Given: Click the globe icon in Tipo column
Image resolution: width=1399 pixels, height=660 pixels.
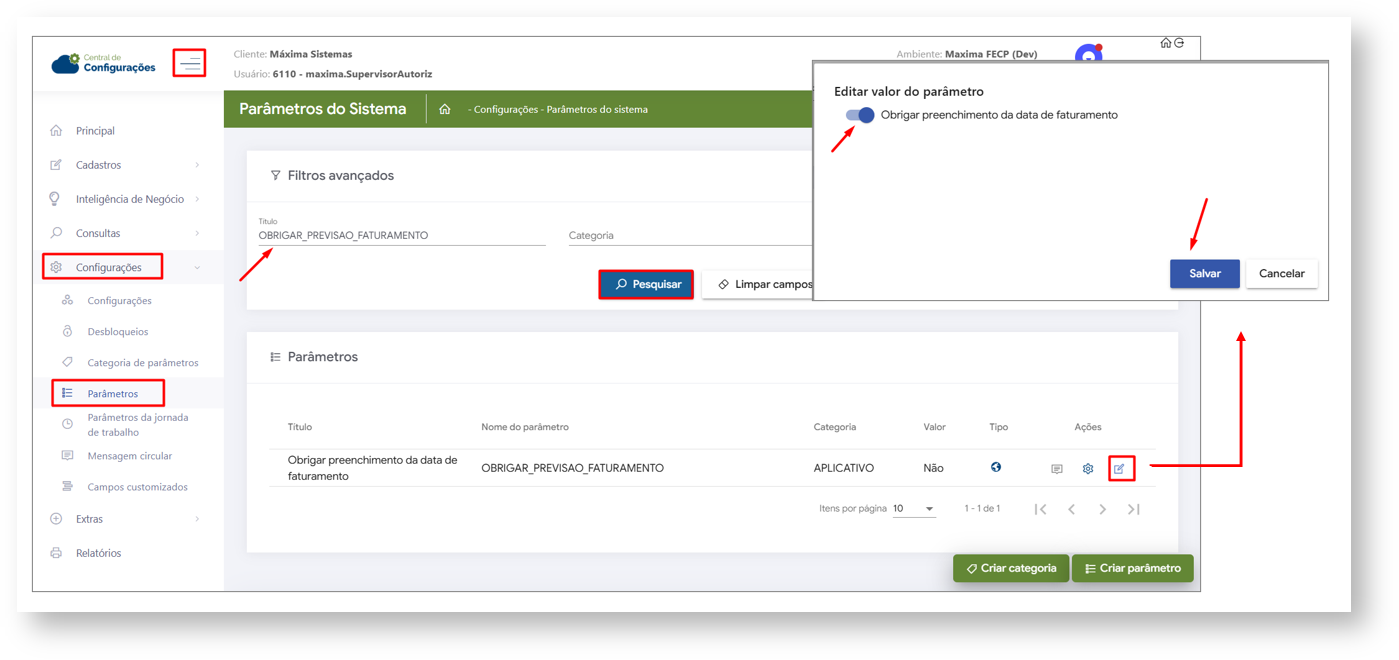Looking at the screenshot, I should tap(996, 467).
